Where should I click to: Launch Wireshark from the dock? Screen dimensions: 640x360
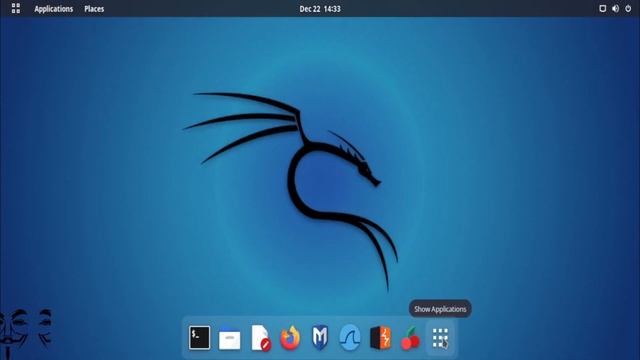click(350, 338)
